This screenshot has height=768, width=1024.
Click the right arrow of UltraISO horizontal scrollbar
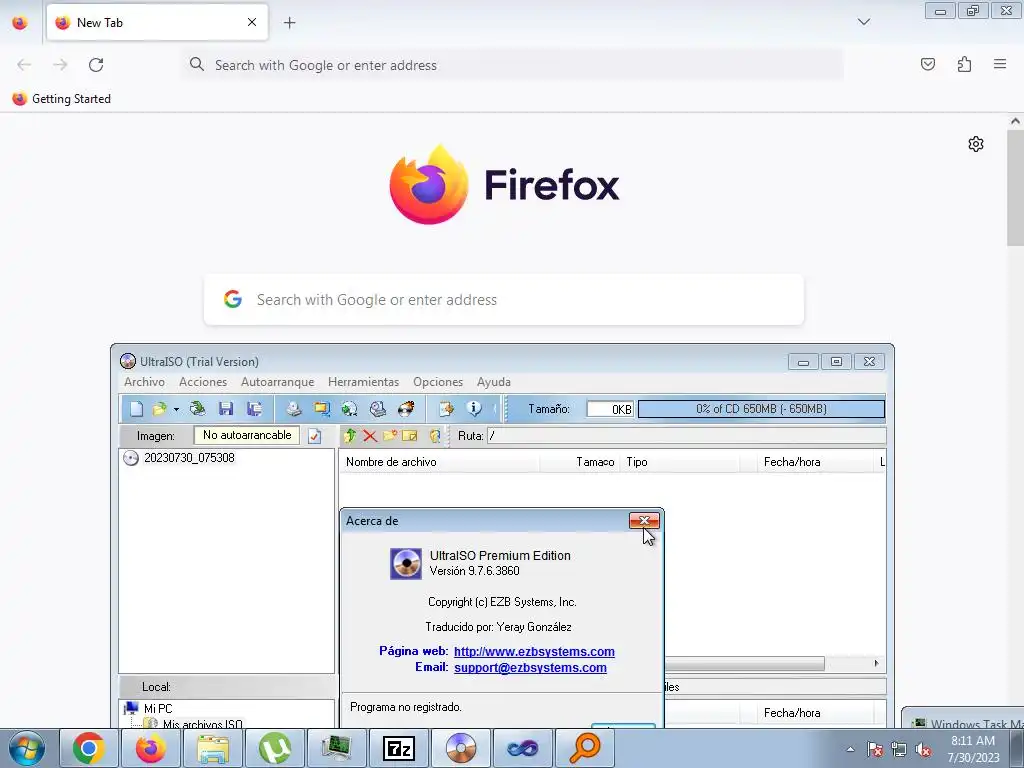(876, 664)
